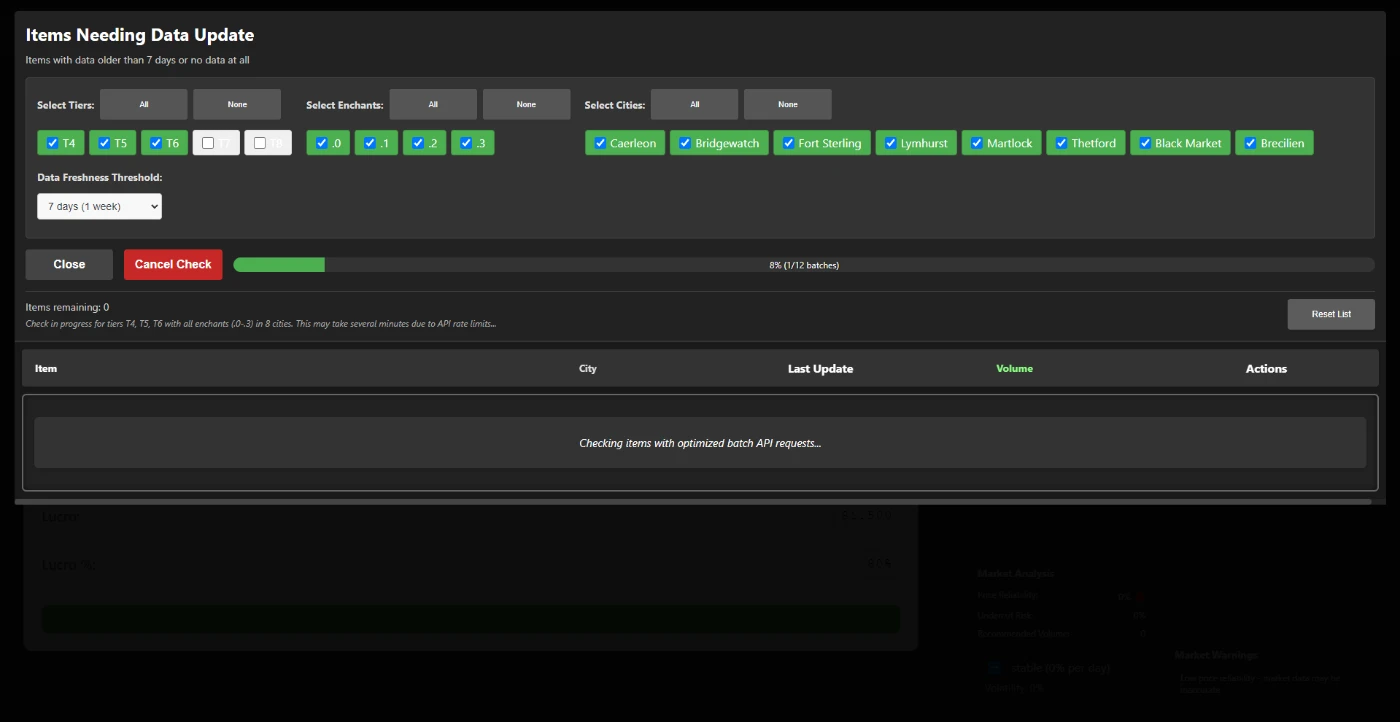This screenshot has height=722, width=1400.
Task: Toggle the .0 enchant checkbox
Action: click(321, 143)
